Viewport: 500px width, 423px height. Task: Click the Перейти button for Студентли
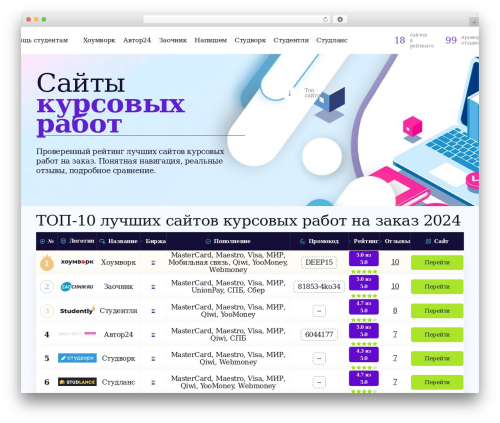click(437, 311)
